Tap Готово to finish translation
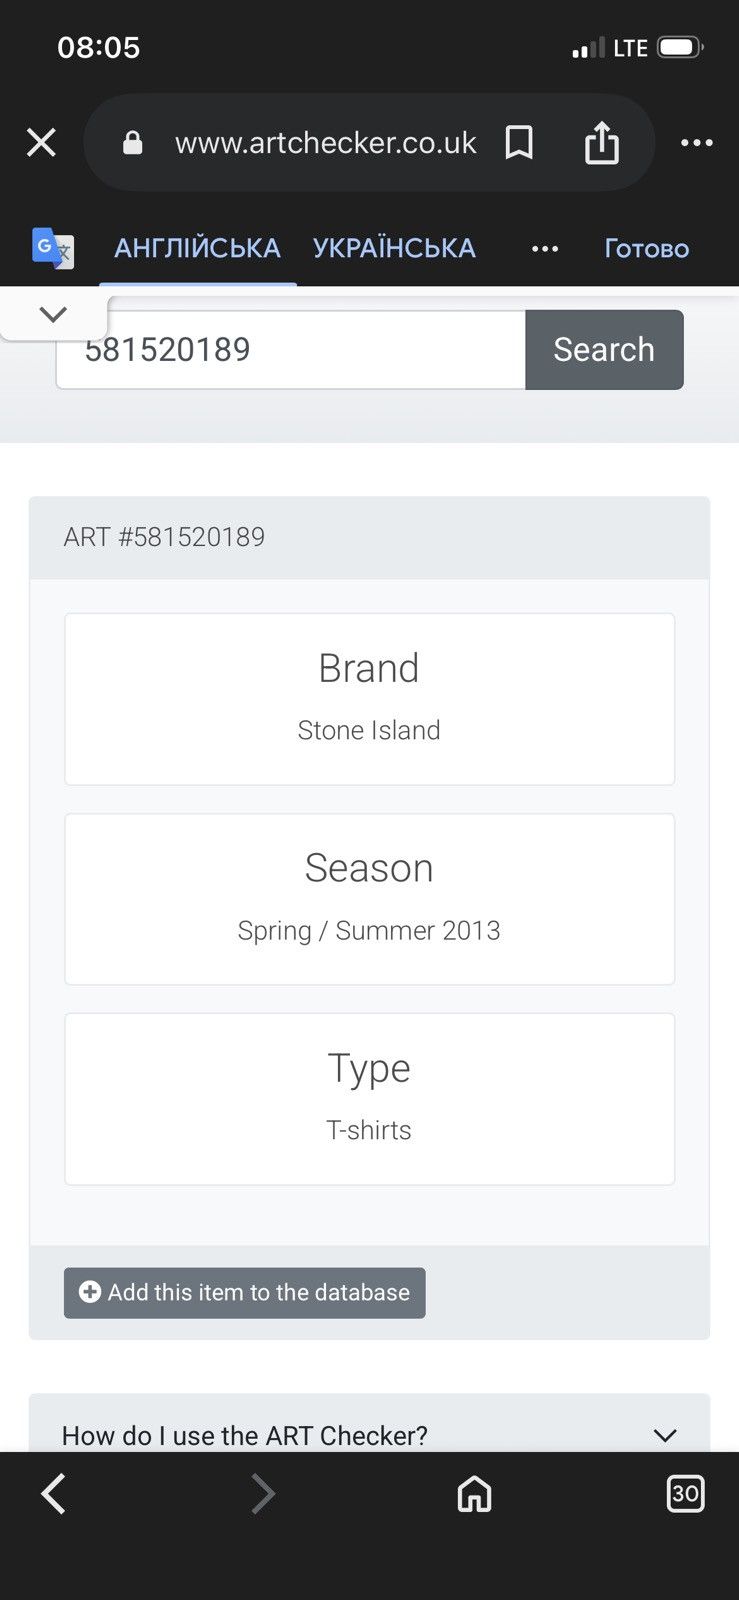Image resolution: width=739 pixels, height=1600 pixels. (646, 248)
